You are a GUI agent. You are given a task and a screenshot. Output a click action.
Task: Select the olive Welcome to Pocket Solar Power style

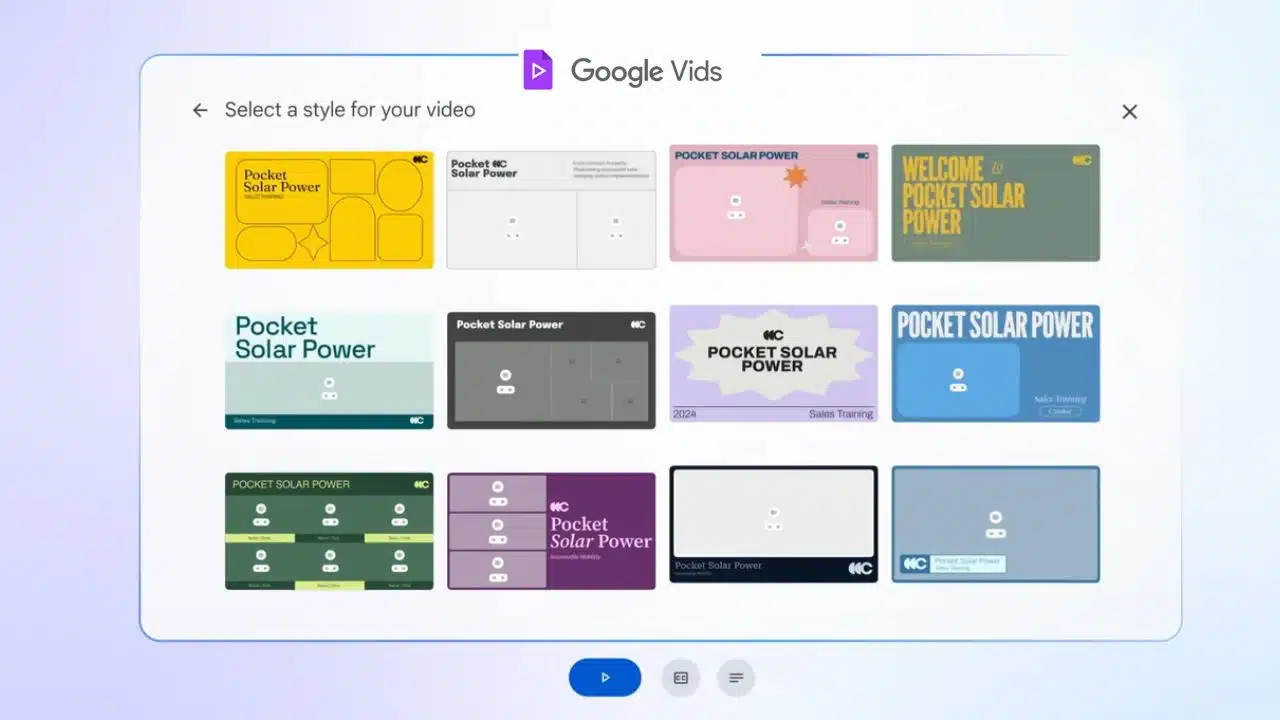pos(995,203)
